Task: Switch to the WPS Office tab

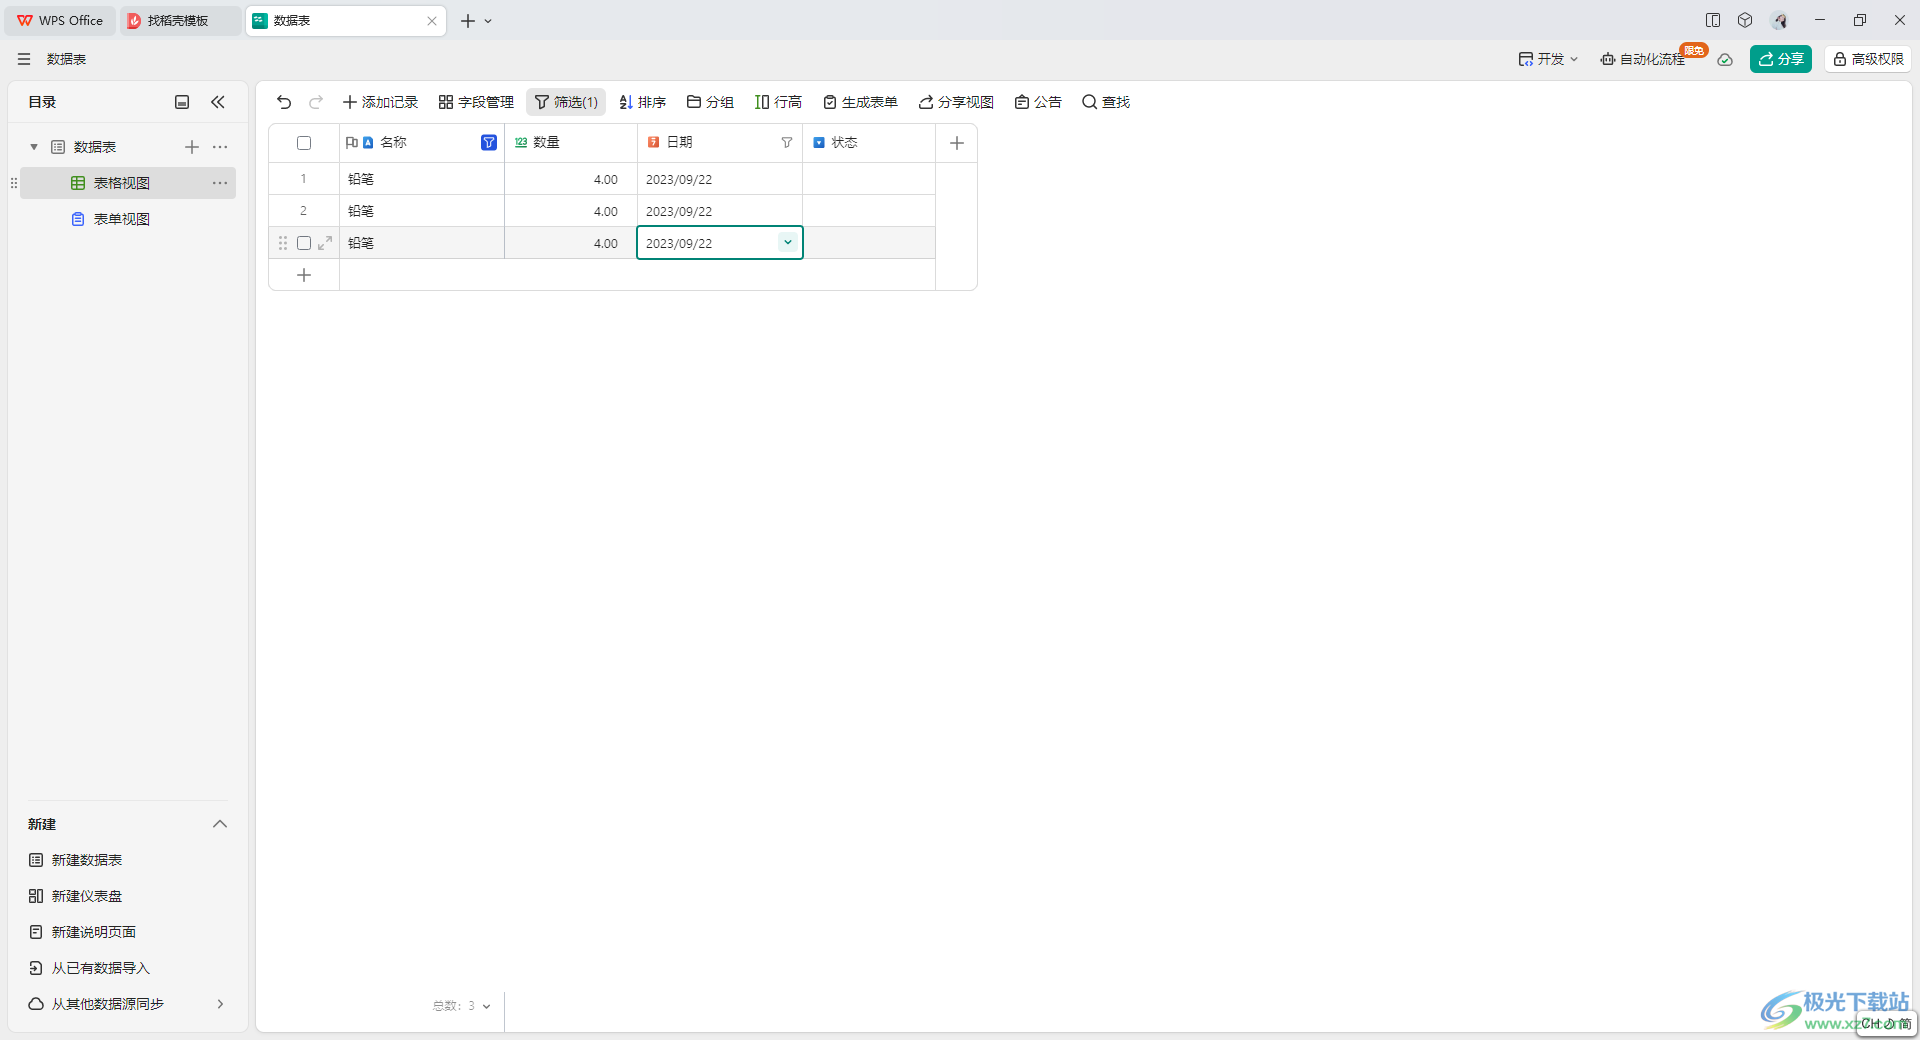Action: 60,21
